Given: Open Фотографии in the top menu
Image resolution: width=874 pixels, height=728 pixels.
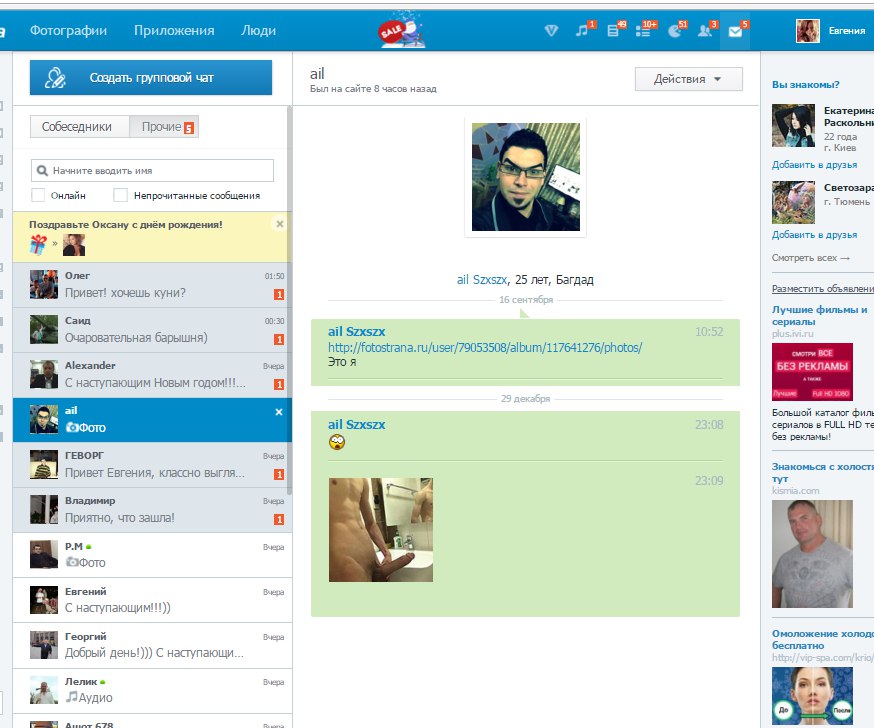Looking at the screenshot, I should click(68, 31).
